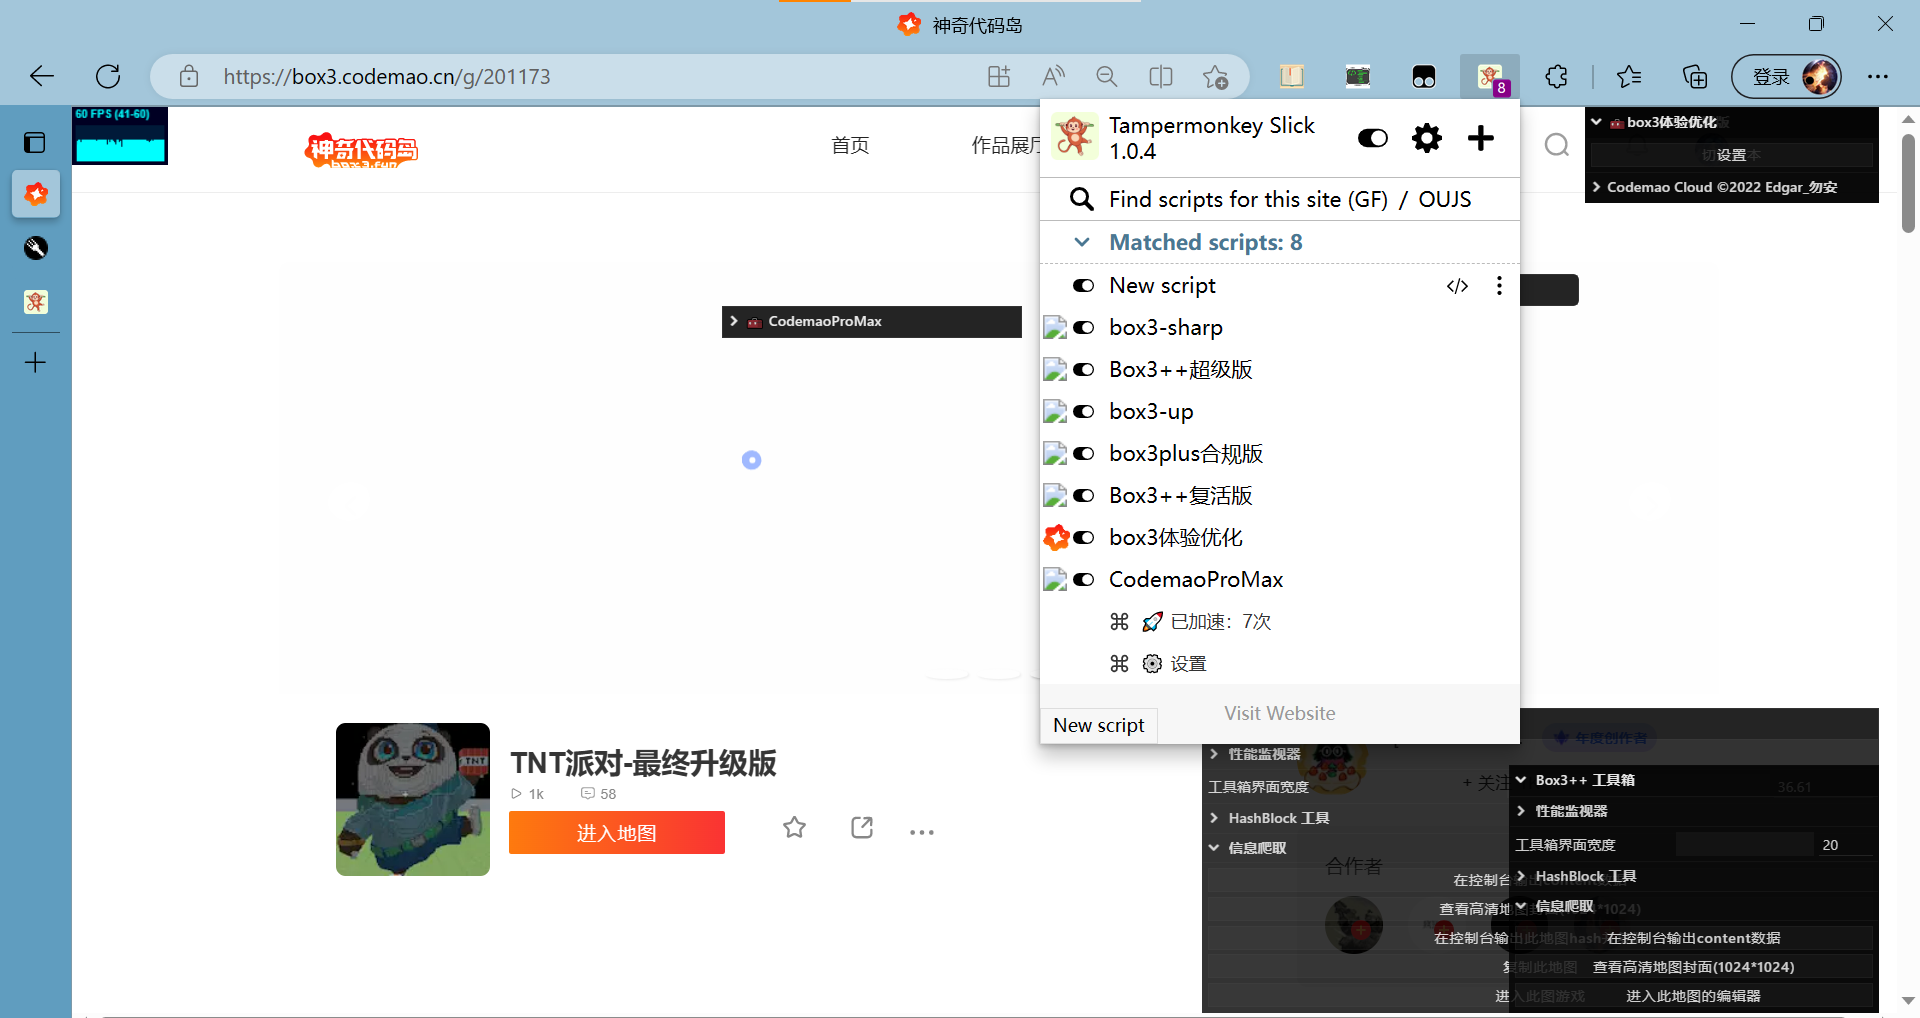Favorite the TNT派对 map with star
This screenshot has width=1920, height=1018.
point(795,828)
